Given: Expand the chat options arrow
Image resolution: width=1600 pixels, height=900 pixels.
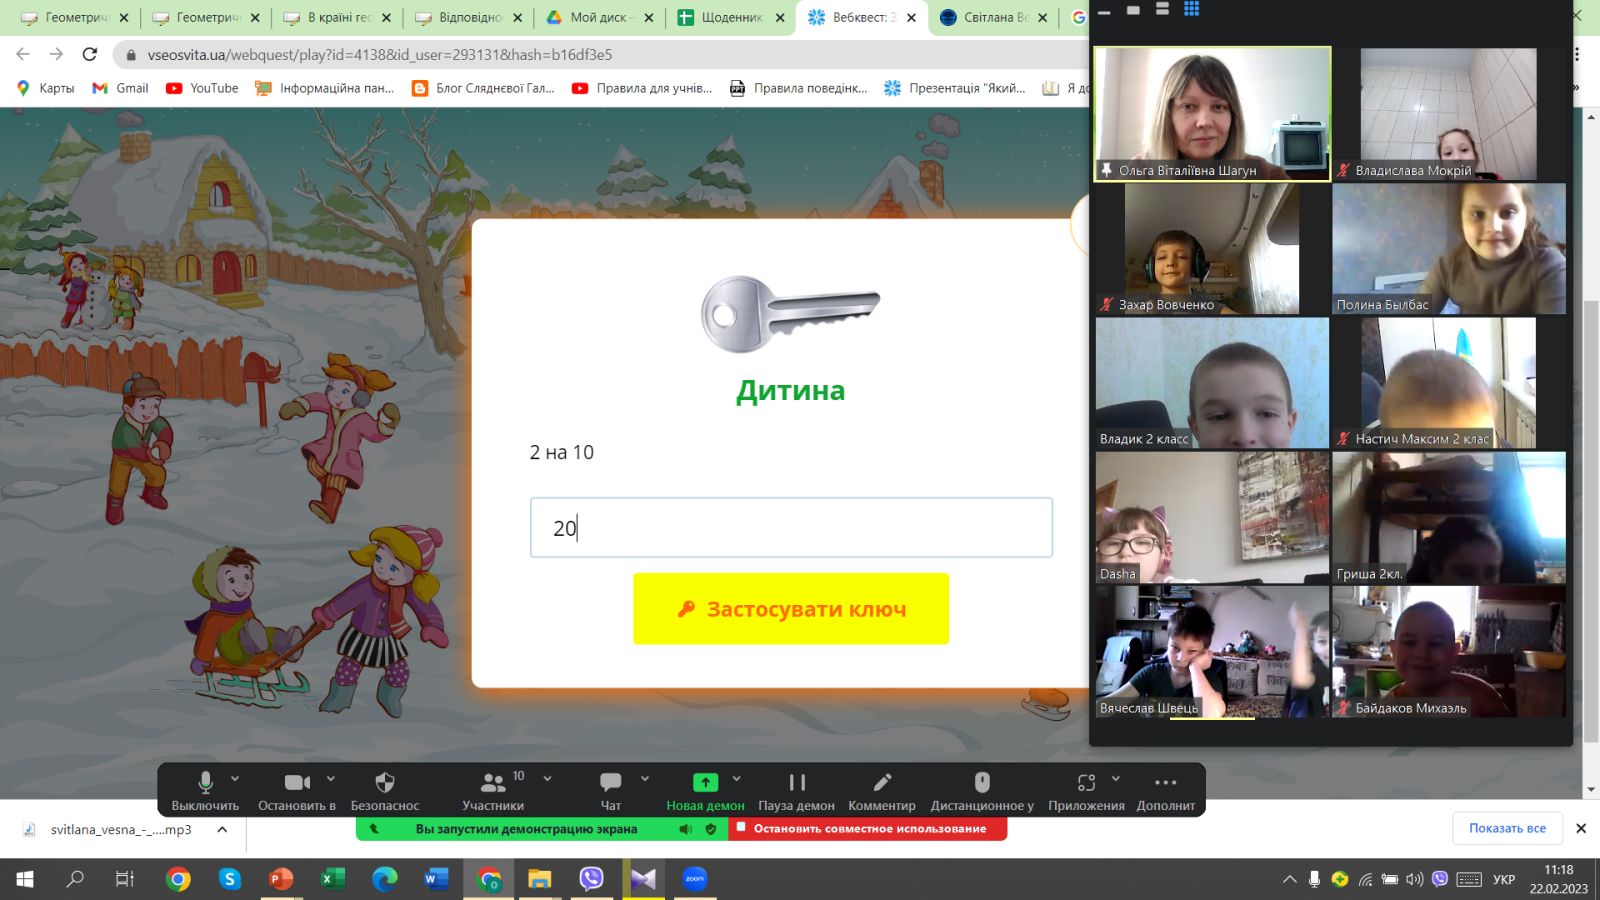Looking at the screenshot, I should click(x=645, y=778).
